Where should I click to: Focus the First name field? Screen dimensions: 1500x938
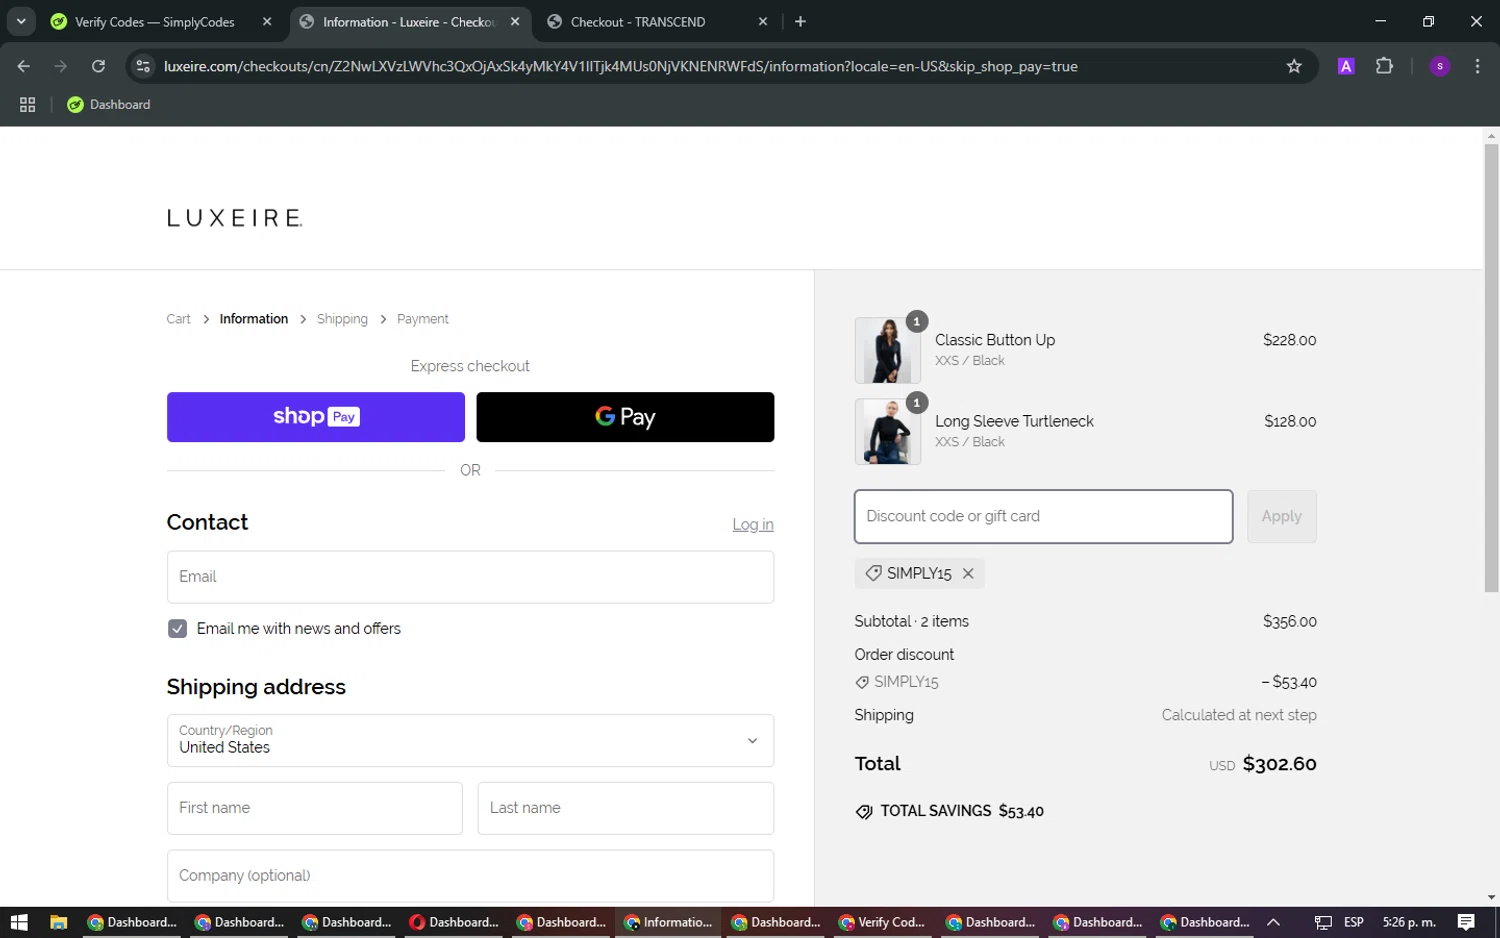[x=314, y=808]
